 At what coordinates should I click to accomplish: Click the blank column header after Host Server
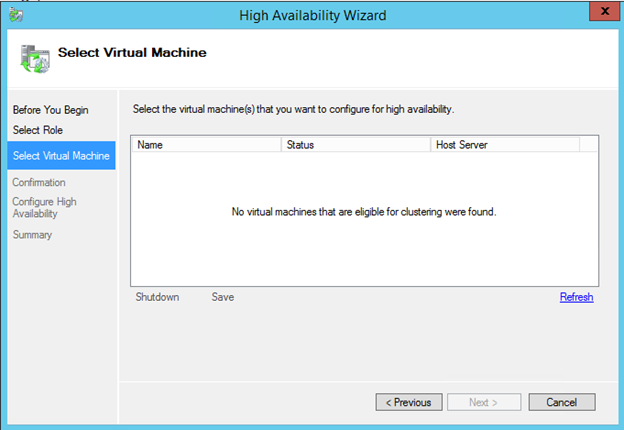point(588,145)
